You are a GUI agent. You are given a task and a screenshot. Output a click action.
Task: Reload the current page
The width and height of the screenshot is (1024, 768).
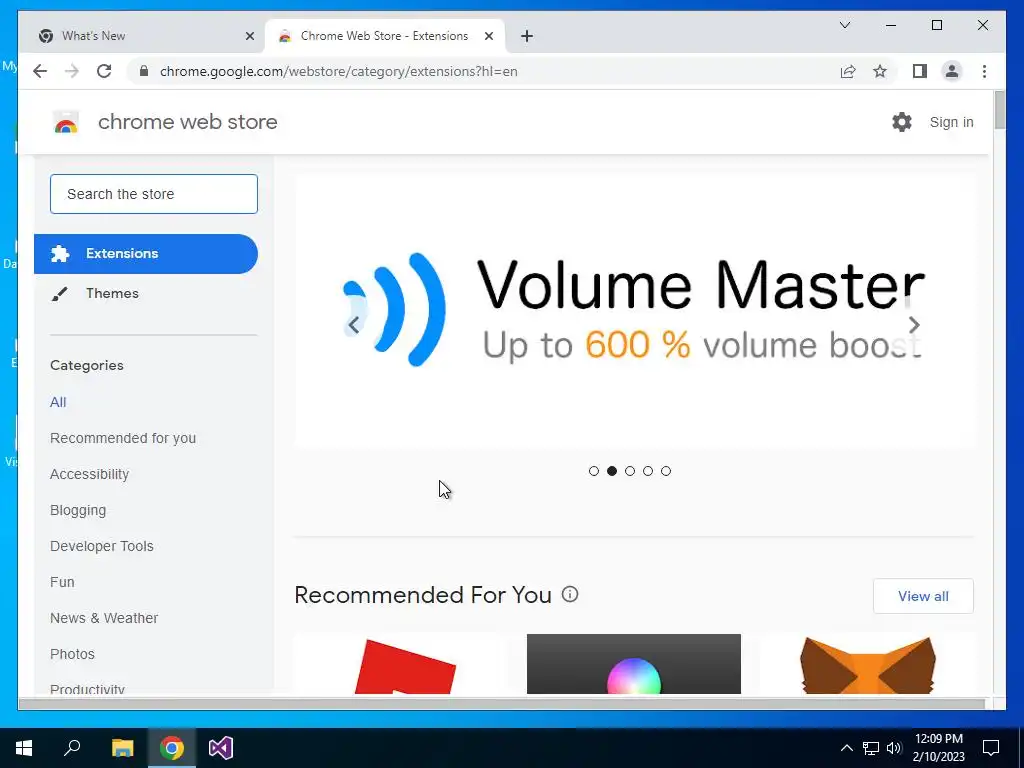coord(104,71)
